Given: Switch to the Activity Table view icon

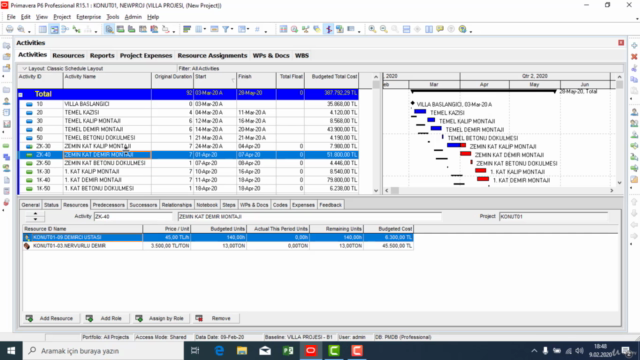Looking at the screenshot, I should point(42,29).
